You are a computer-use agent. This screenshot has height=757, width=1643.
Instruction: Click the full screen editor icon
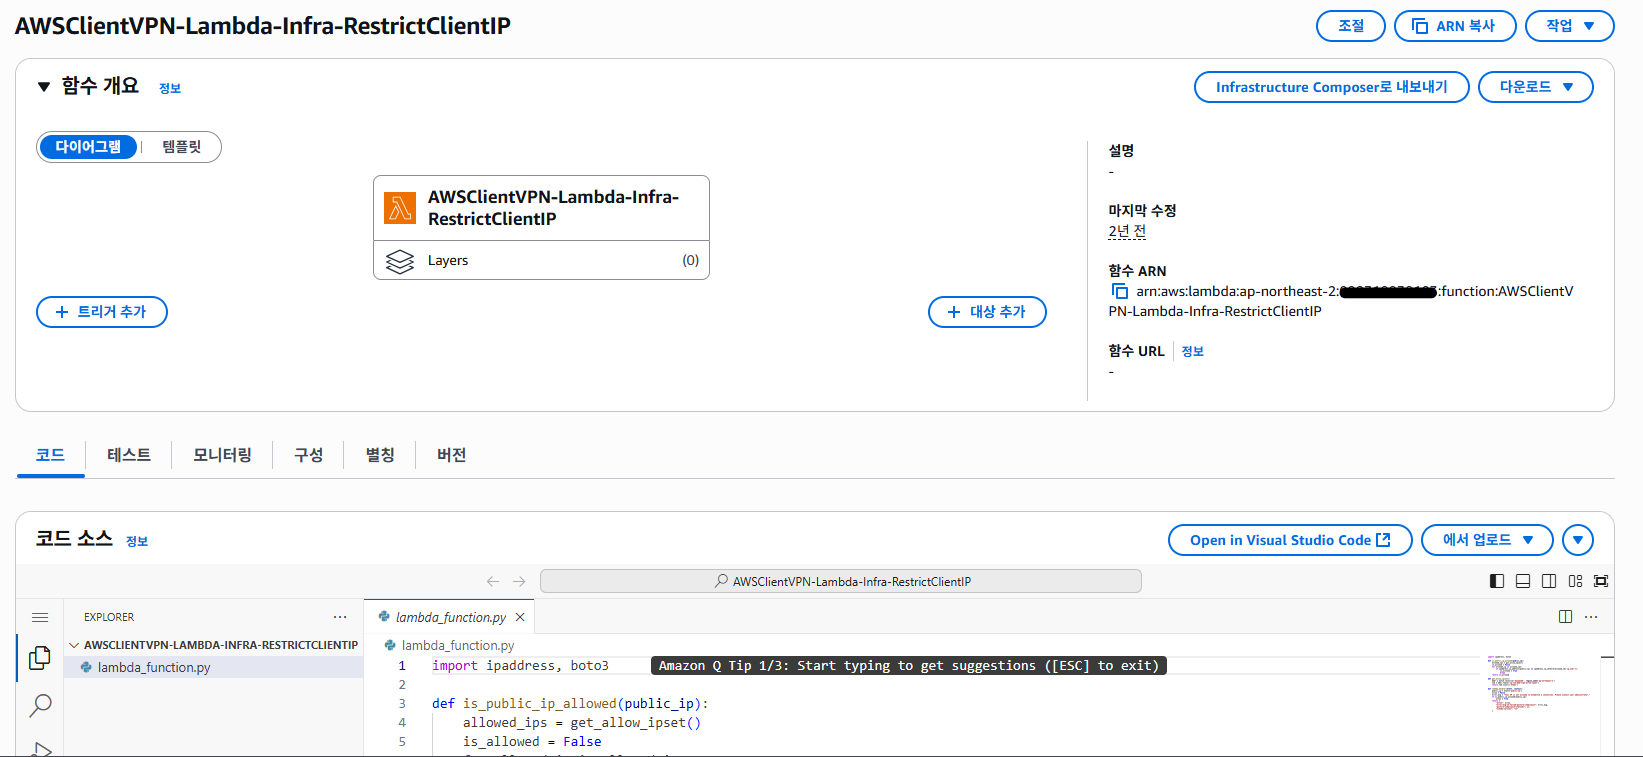tap(1601, 581)
